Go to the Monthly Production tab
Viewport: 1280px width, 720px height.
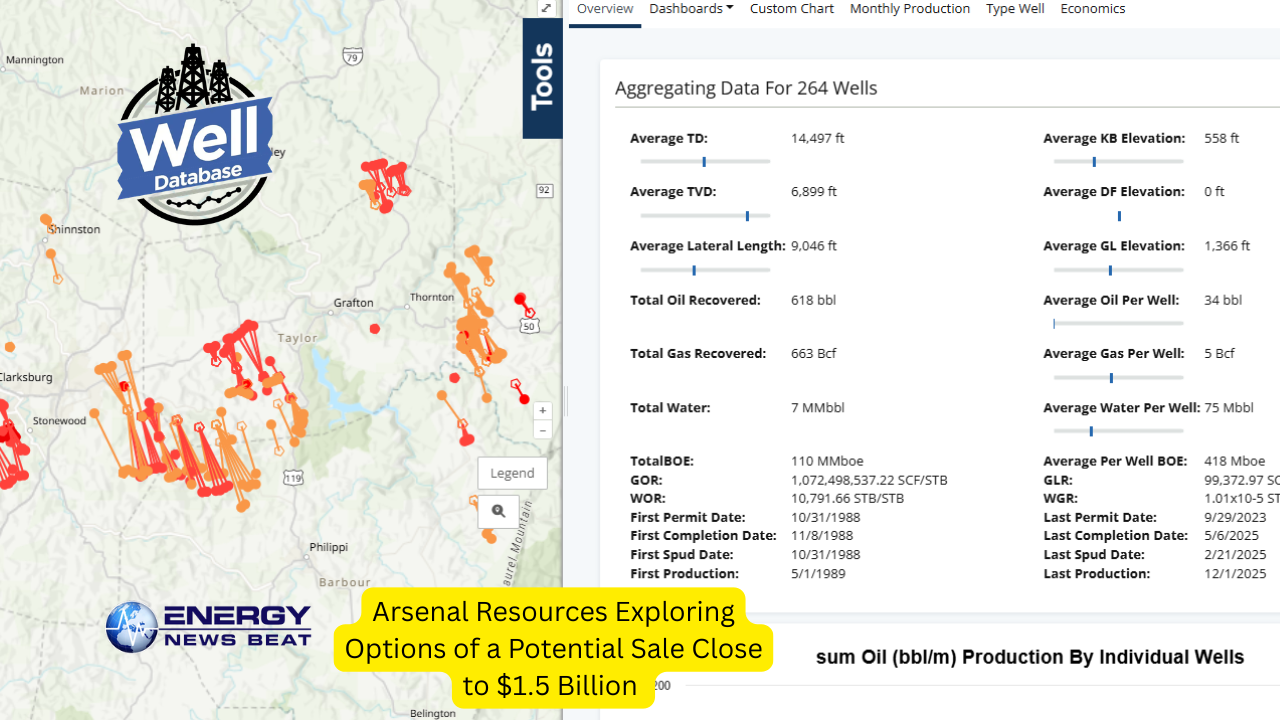click(x=909, y=9)
